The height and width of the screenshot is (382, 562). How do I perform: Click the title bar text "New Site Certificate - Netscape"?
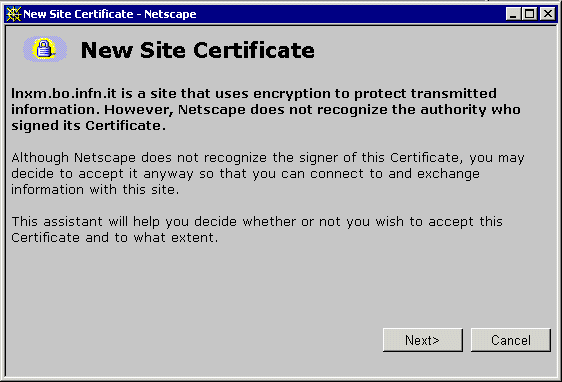pos(110,14)
